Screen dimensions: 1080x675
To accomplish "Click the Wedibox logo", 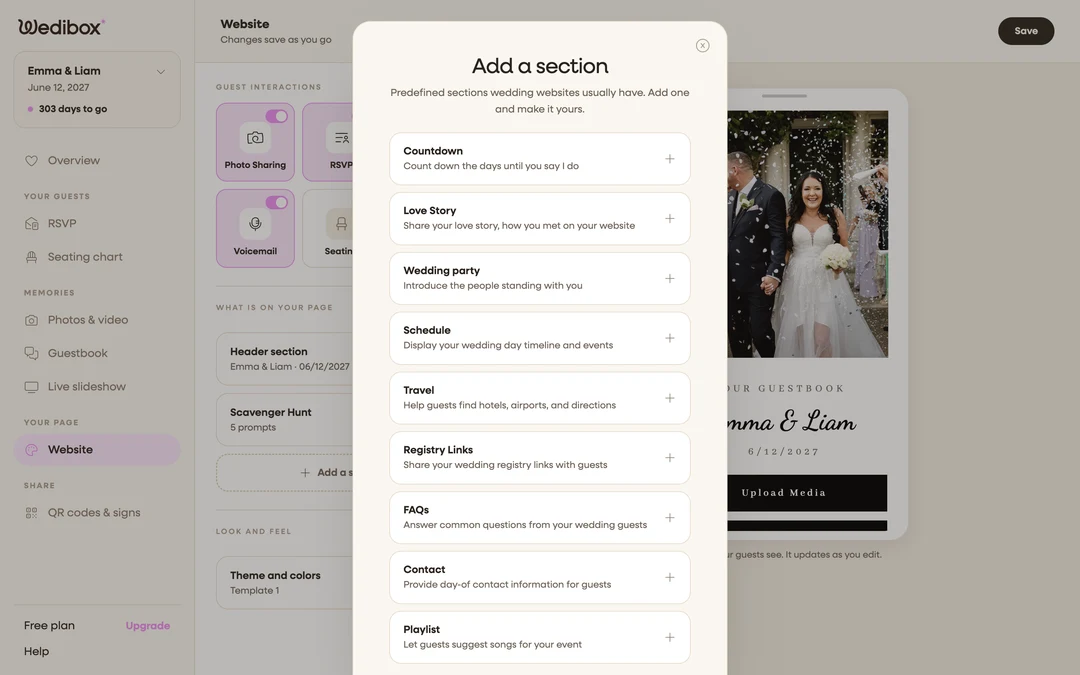I will [x=61, y=27].
